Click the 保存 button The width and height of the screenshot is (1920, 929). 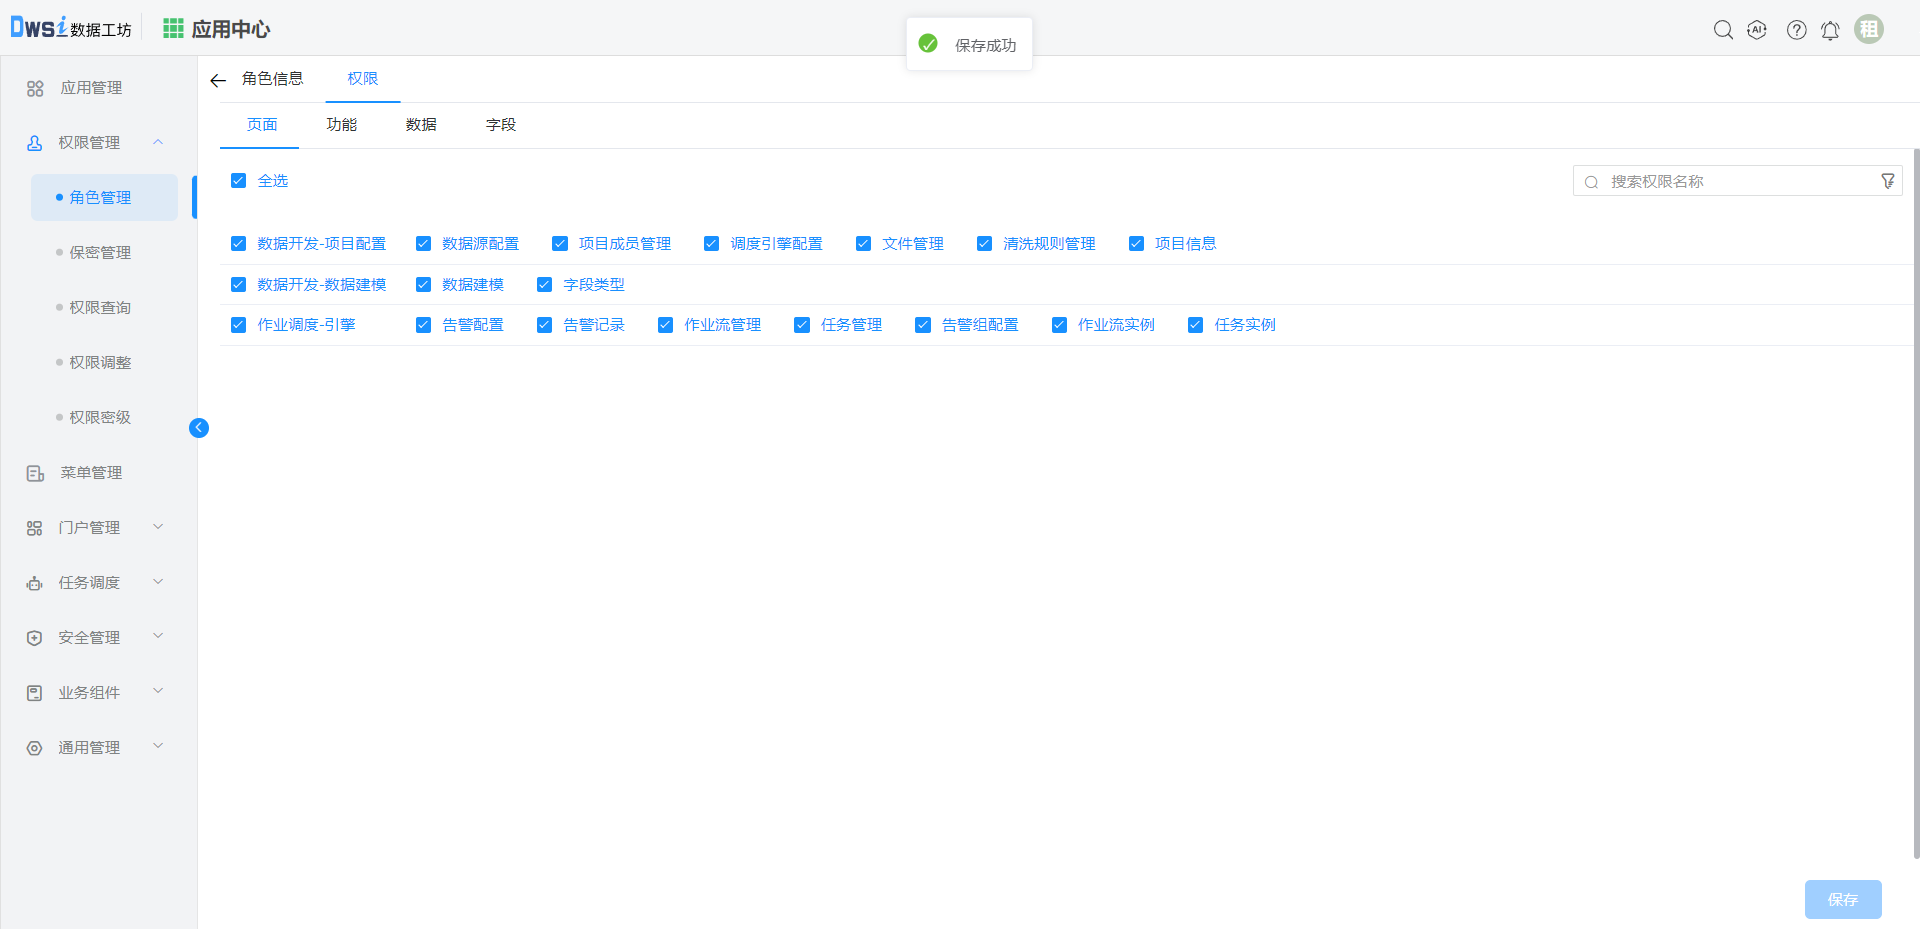[1842, 899]
